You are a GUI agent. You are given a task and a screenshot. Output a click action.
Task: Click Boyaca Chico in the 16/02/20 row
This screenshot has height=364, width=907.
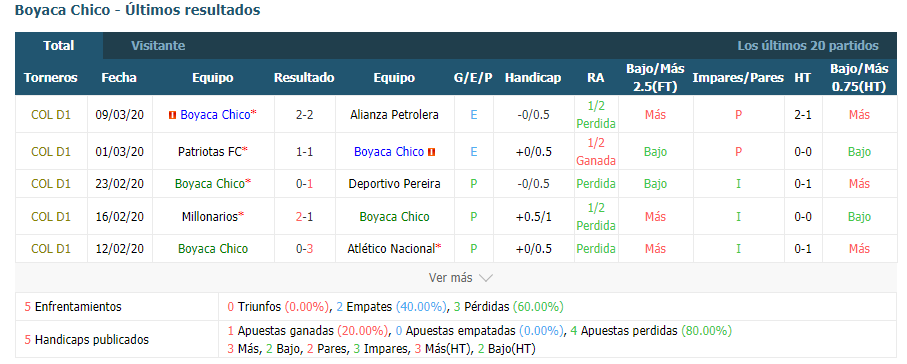click(394, 216)
